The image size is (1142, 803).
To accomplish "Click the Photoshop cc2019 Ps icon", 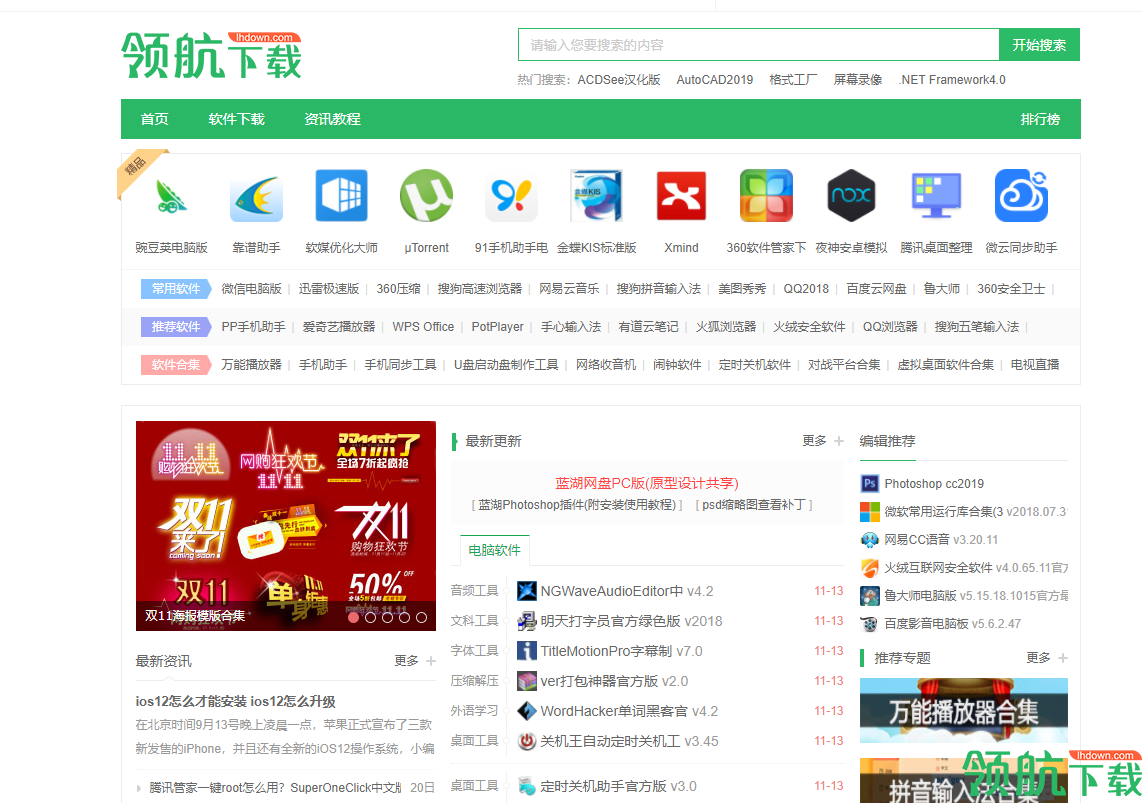I will (870, 483).
